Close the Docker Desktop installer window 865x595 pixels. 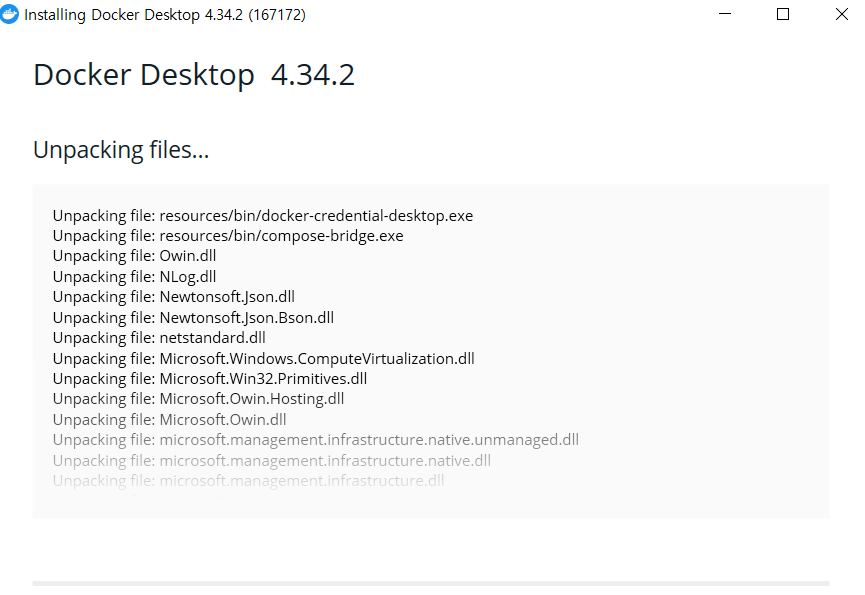point(841,14)
